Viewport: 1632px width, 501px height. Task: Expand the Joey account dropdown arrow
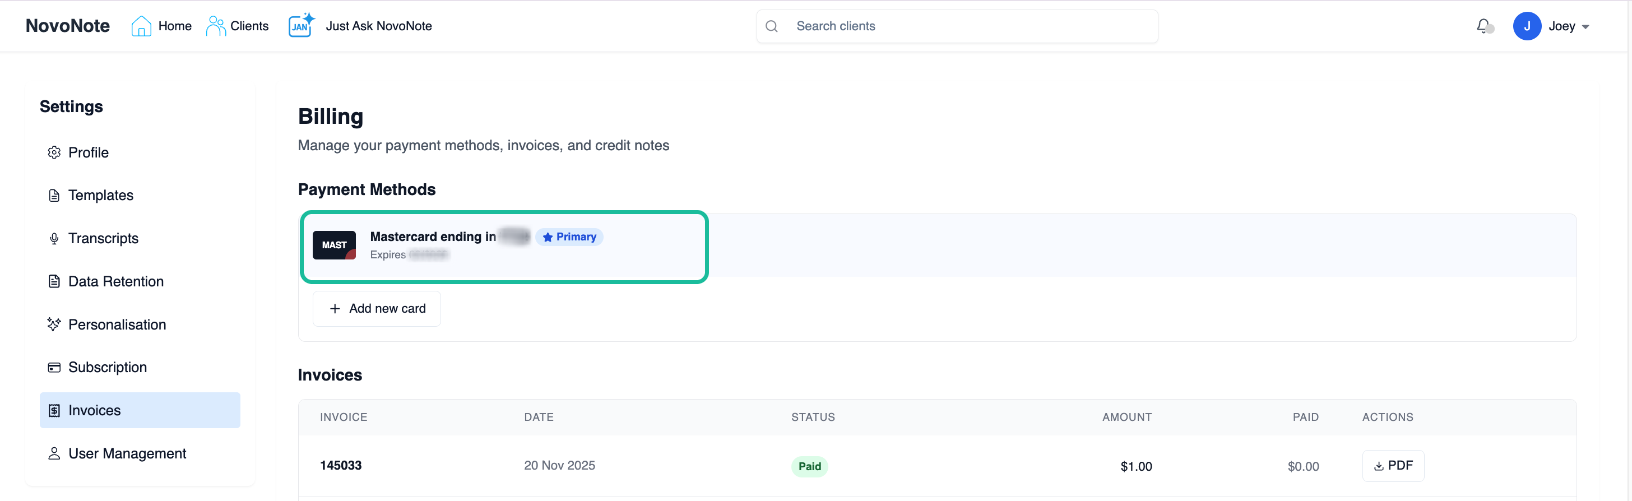tap(1586, 27)
